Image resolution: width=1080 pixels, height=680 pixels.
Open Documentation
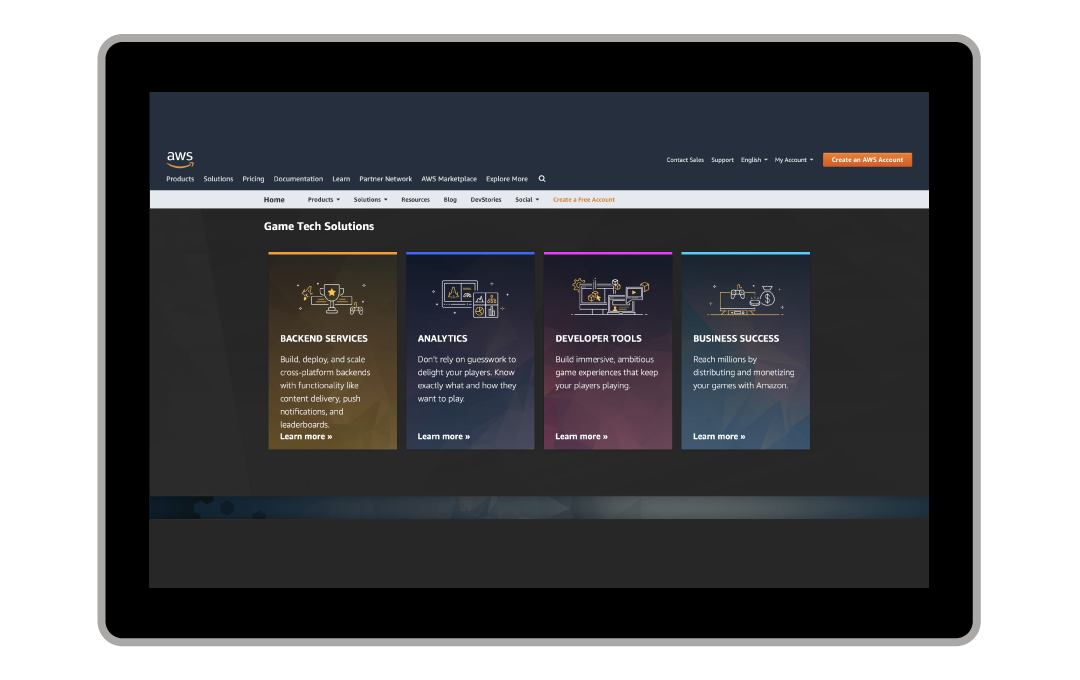click(x=298, y=179)
